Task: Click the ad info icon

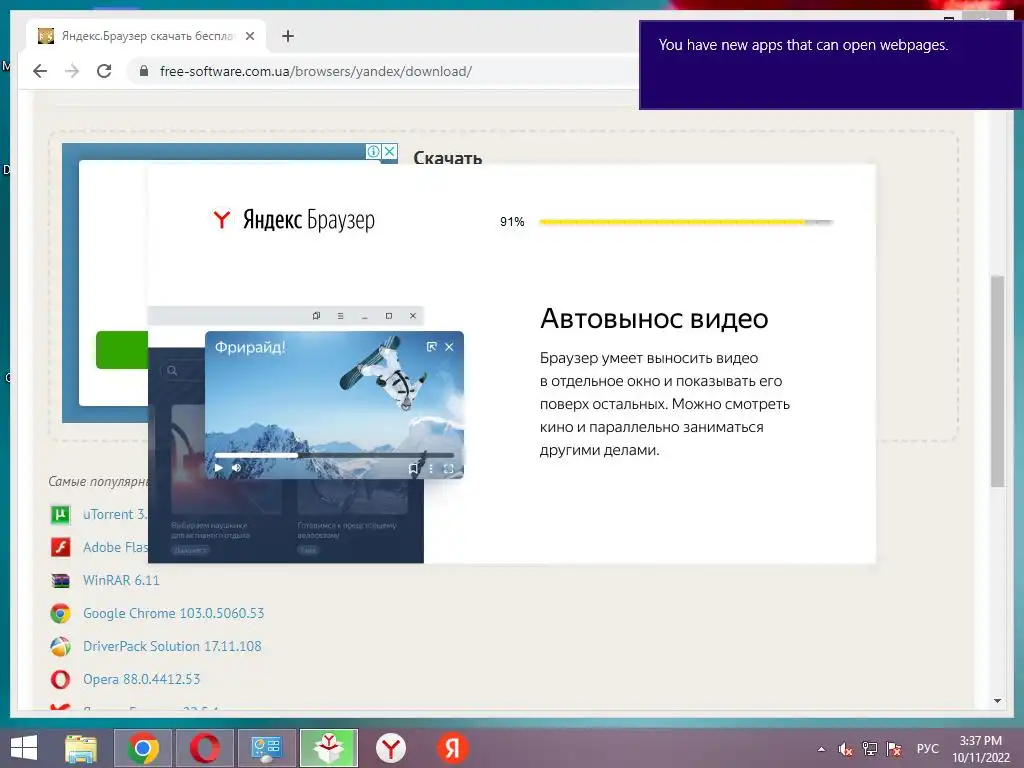Action: coord(374,152)
